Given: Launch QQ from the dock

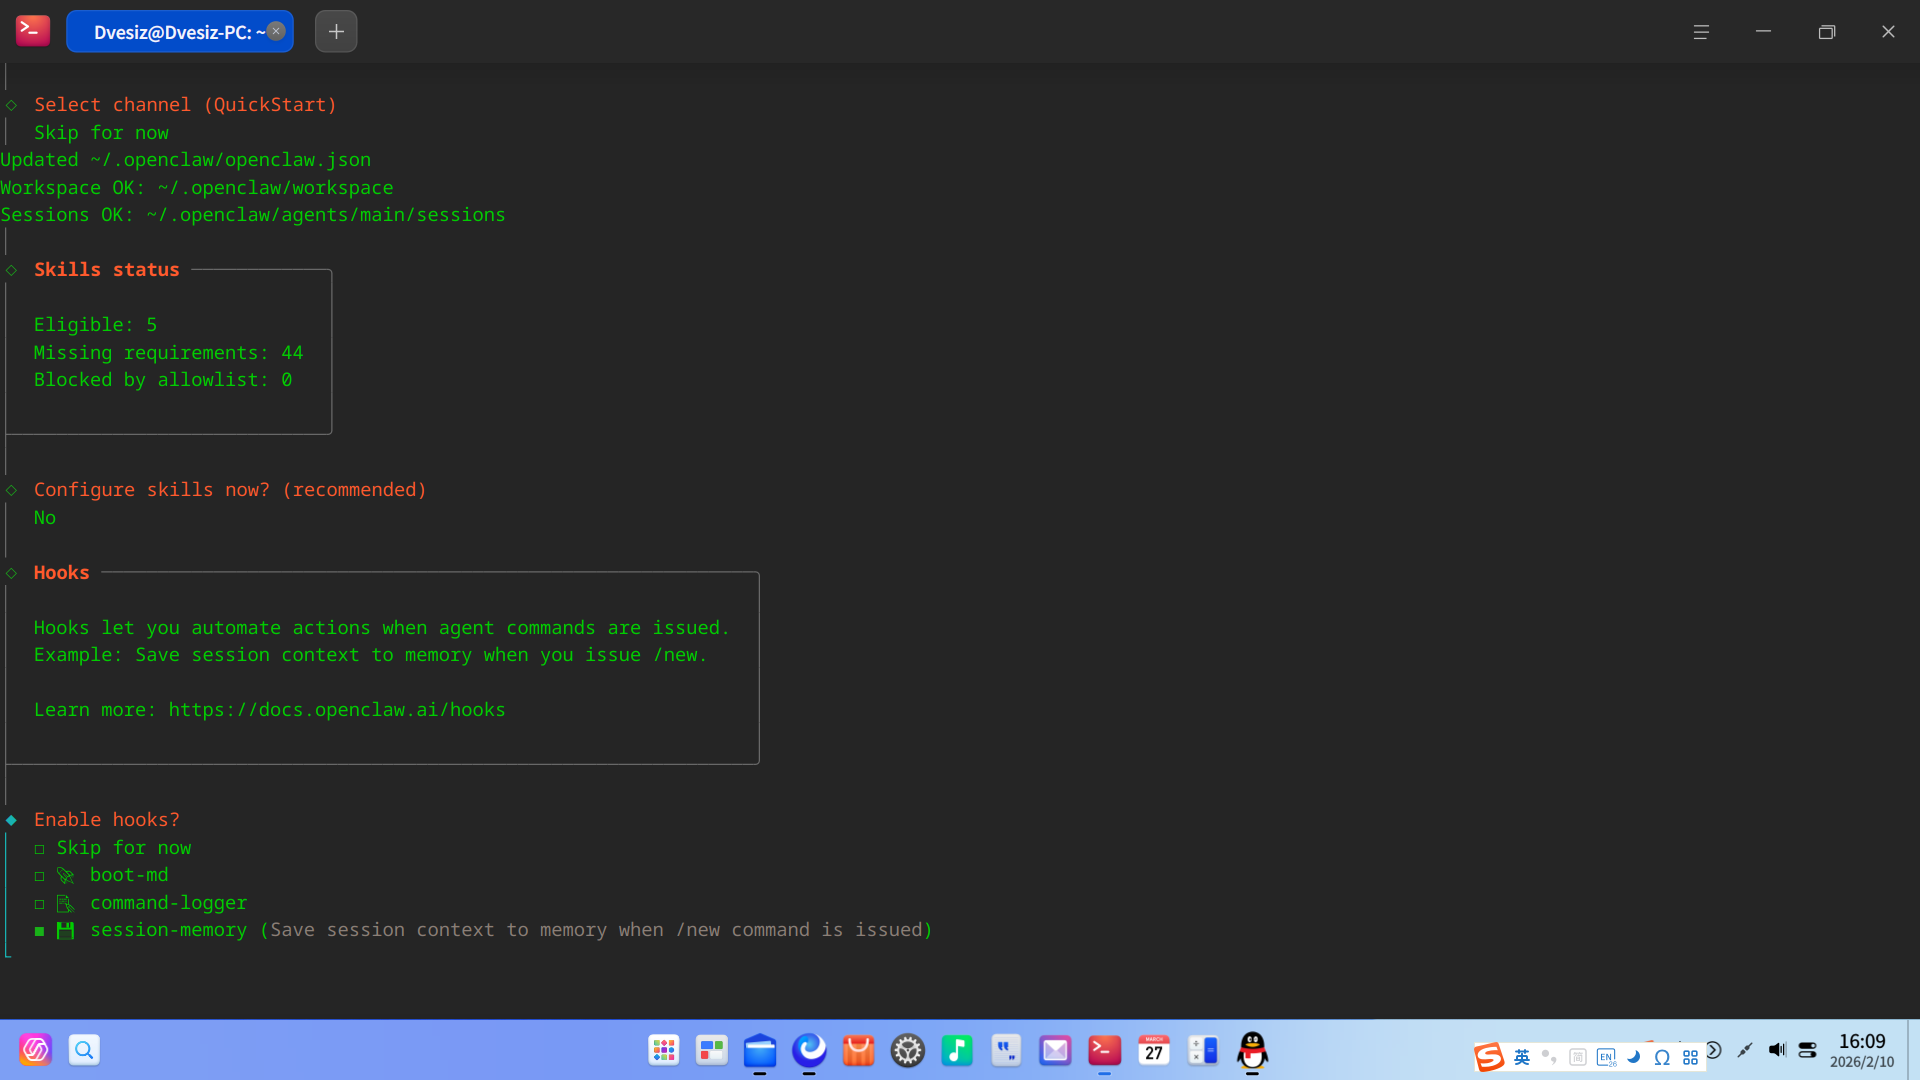Looking at the screenshot, I should click(1253, 1050).
